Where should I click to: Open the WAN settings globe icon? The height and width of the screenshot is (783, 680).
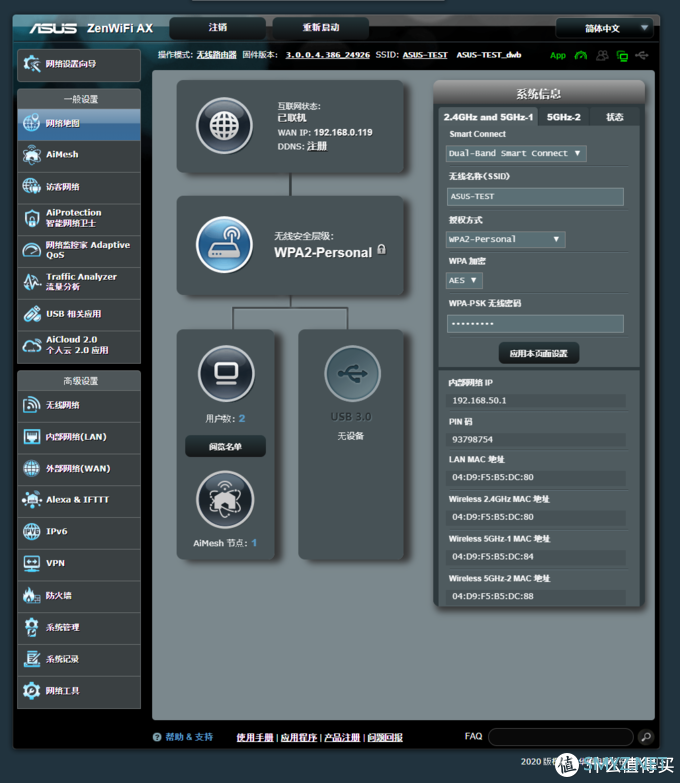31,468
